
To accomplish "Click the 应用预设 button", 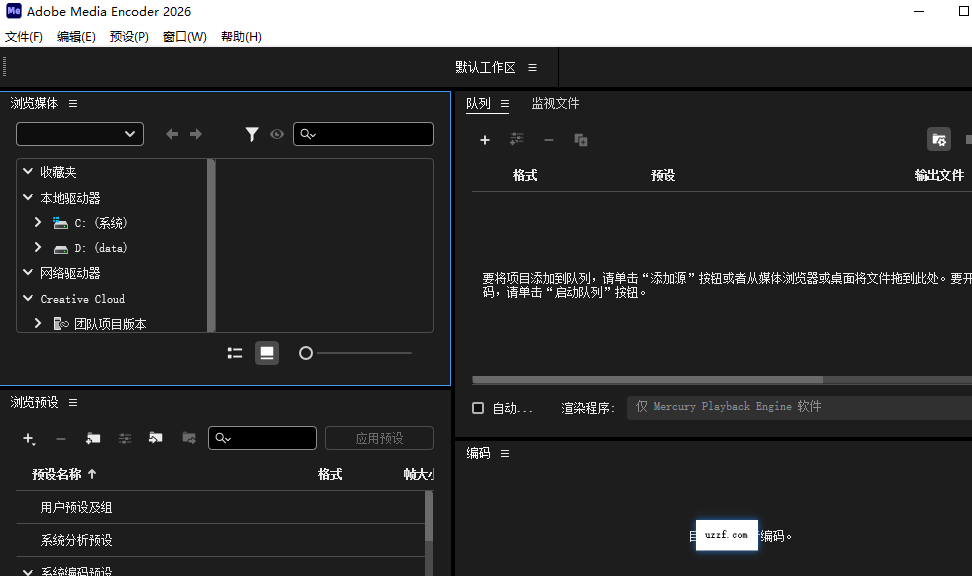I will click(379, 438).
